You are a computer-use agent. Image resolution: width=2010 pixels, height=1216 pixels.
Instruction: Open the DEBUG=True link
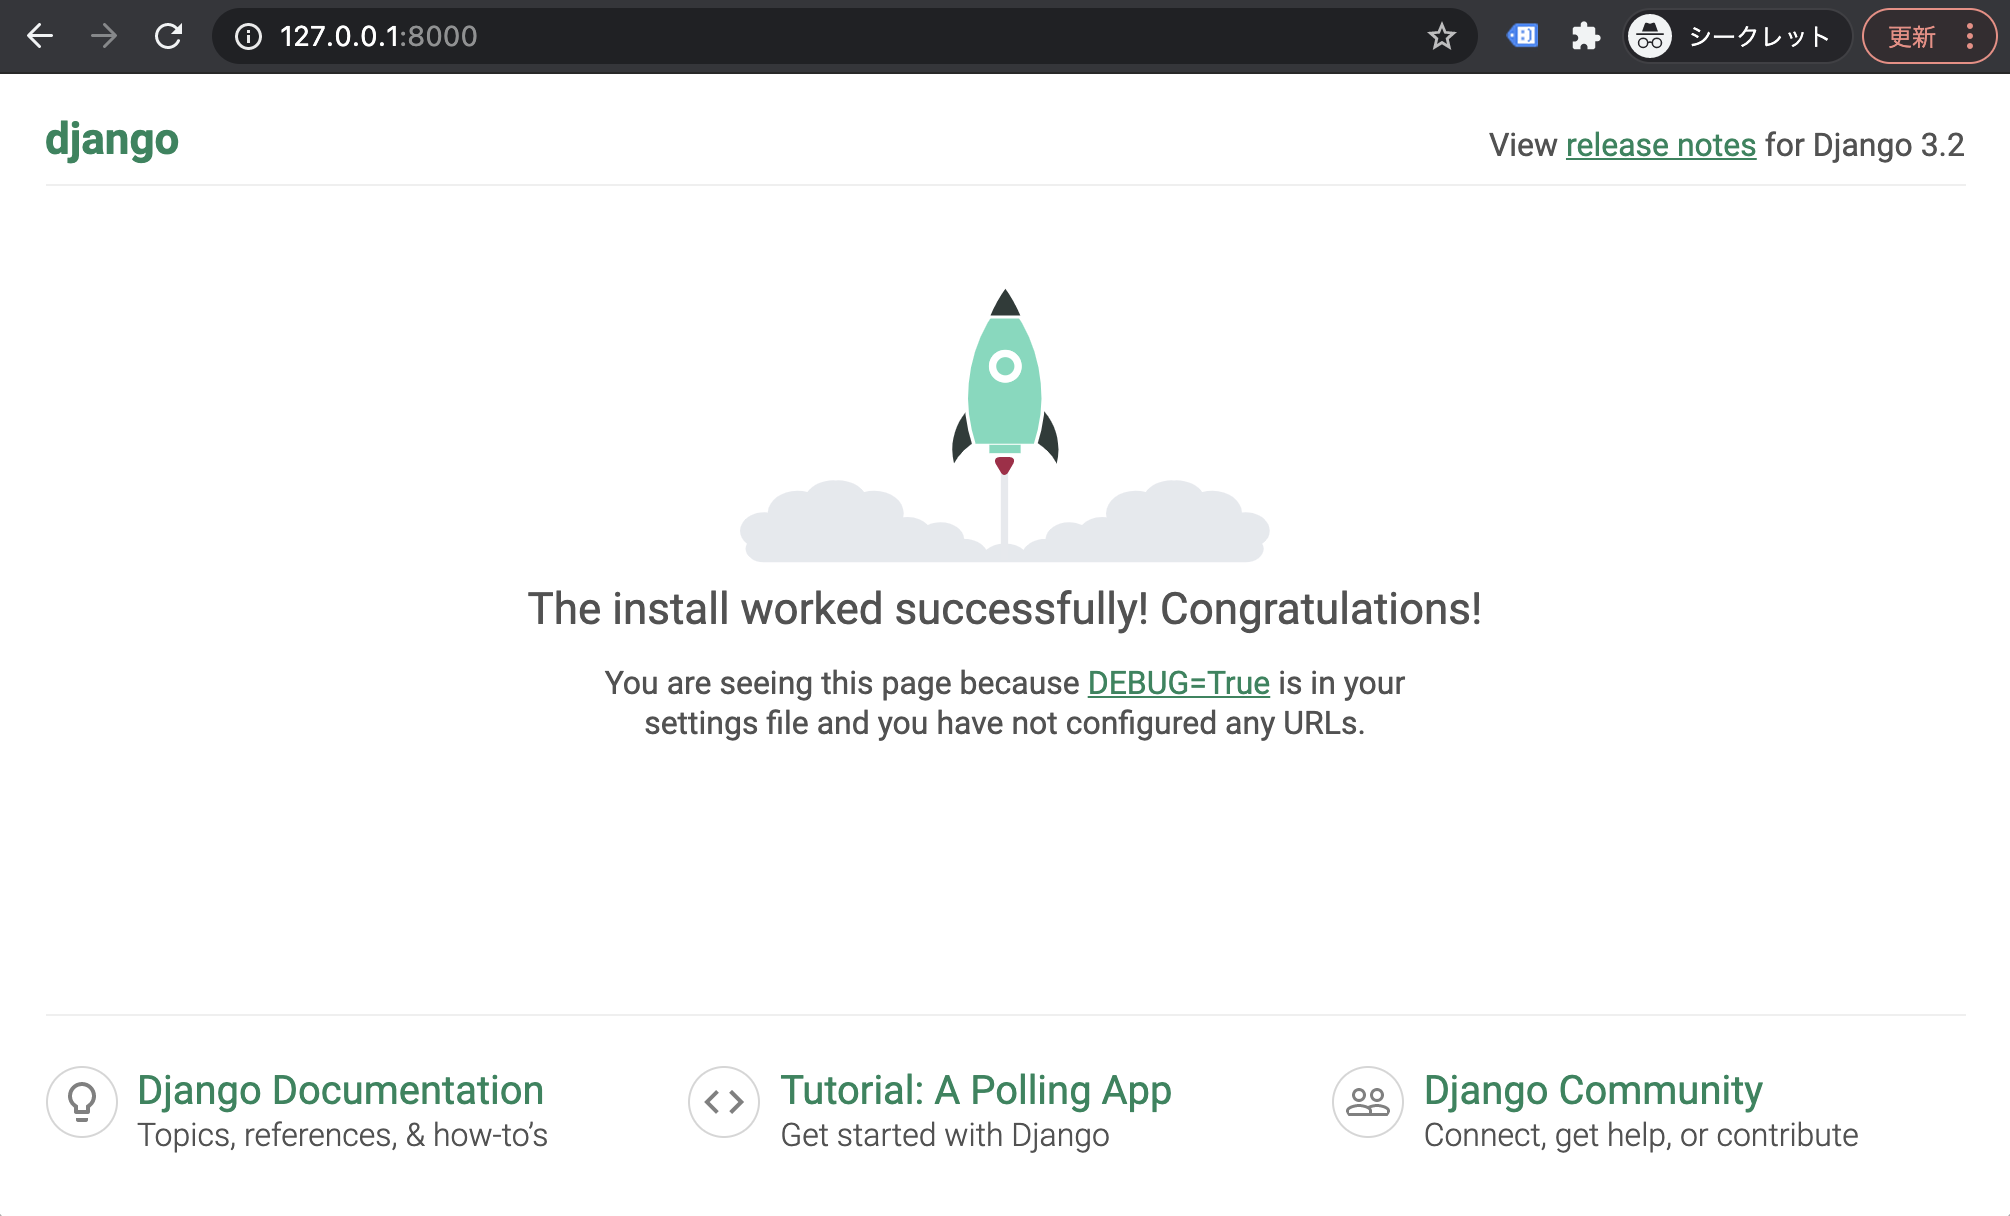point(1178,683)
